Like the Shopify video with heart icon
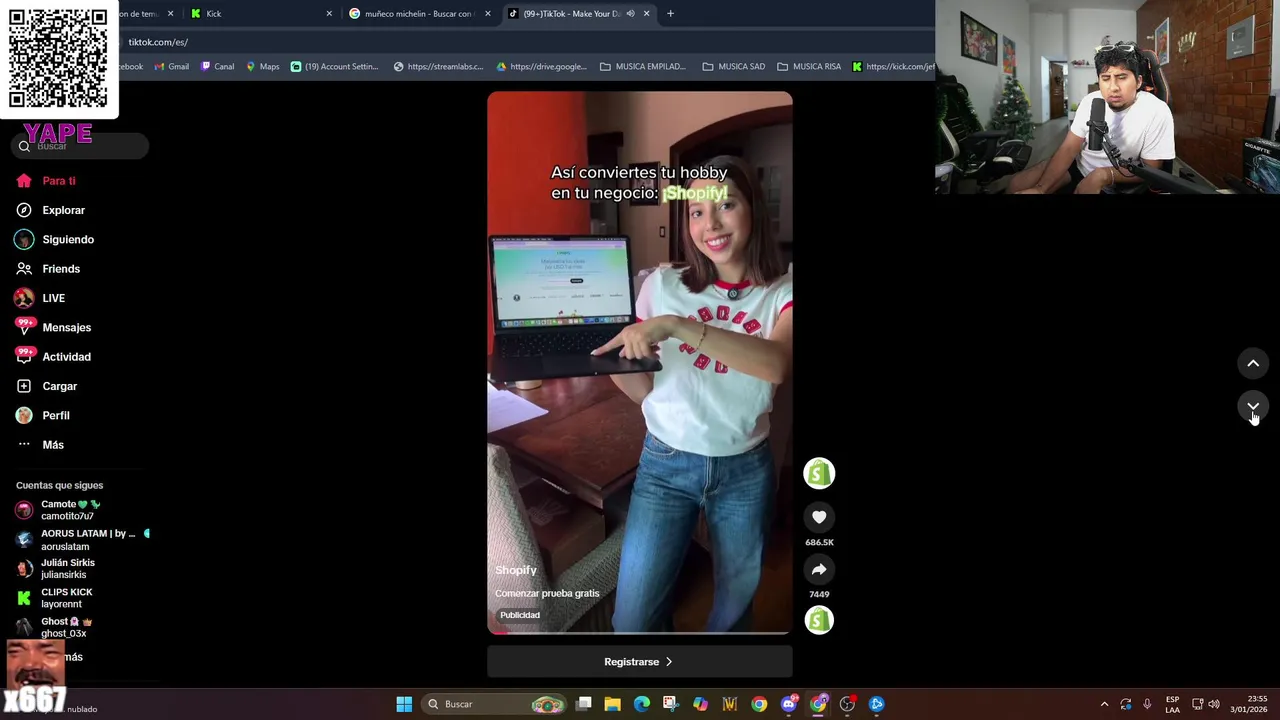The width and height of the screenshot is (1280, 720). [819, 517]
